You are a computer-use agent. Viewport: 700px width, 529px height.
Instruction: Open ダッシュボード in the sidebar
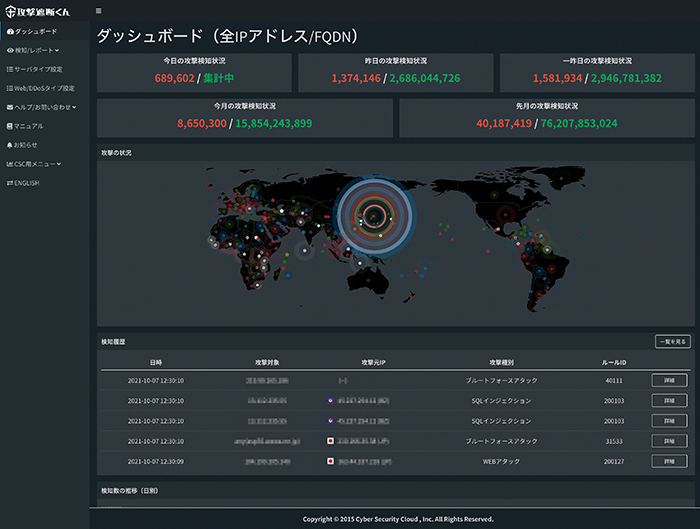pyautogui.click(x=35, y=32)
